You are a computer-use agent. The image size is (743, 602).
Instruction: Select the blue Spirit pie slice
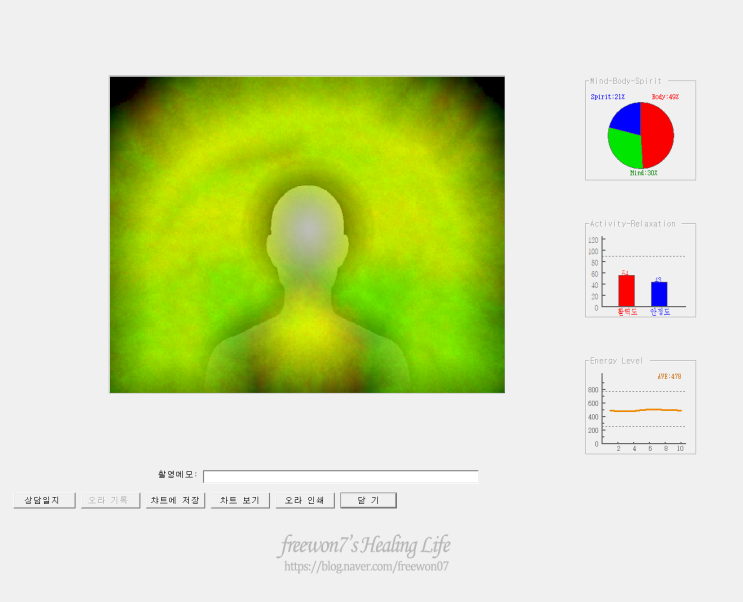coord(626,119)
